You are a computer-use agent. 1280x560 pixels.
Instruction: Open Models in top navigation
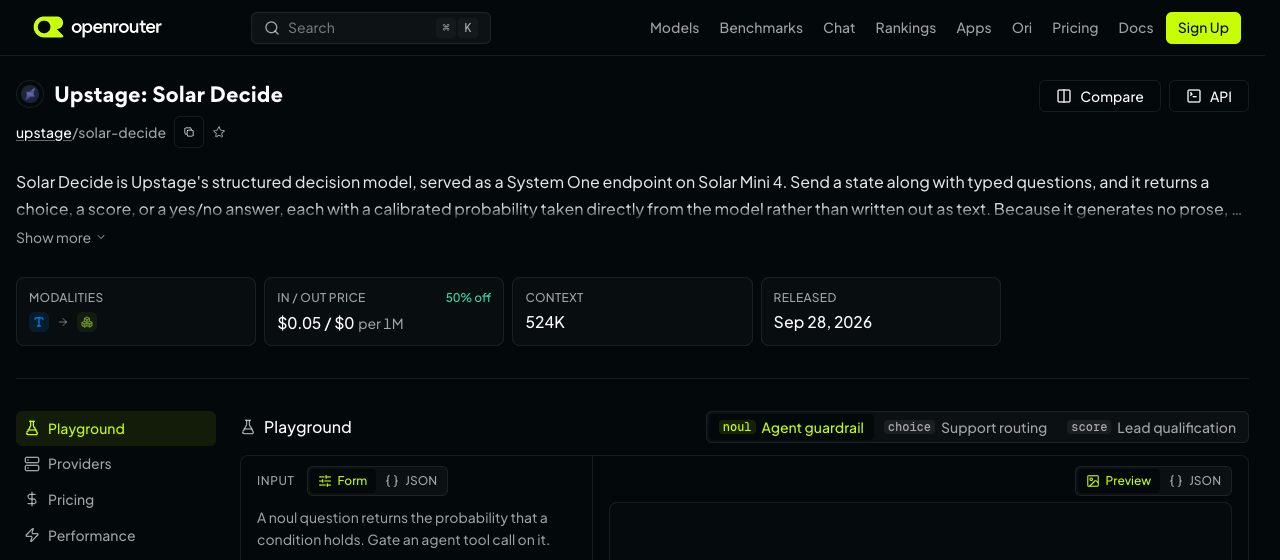click(x=674, y=28)
